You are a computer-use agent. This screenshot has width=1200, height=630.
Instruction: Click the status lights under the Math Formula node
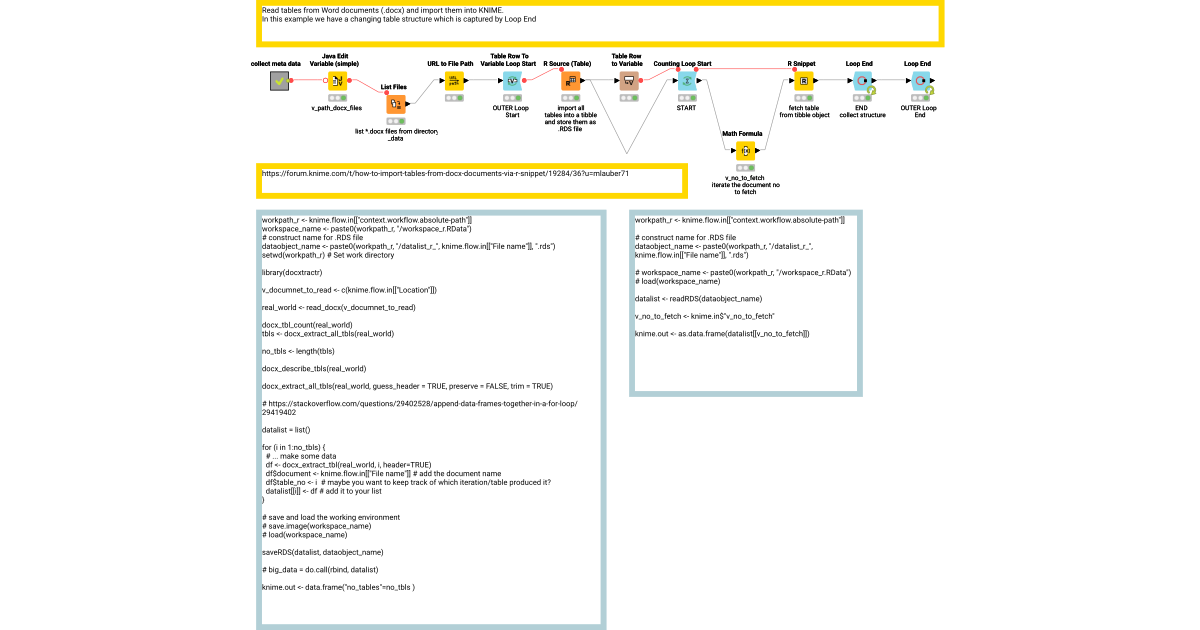[745, 168]
